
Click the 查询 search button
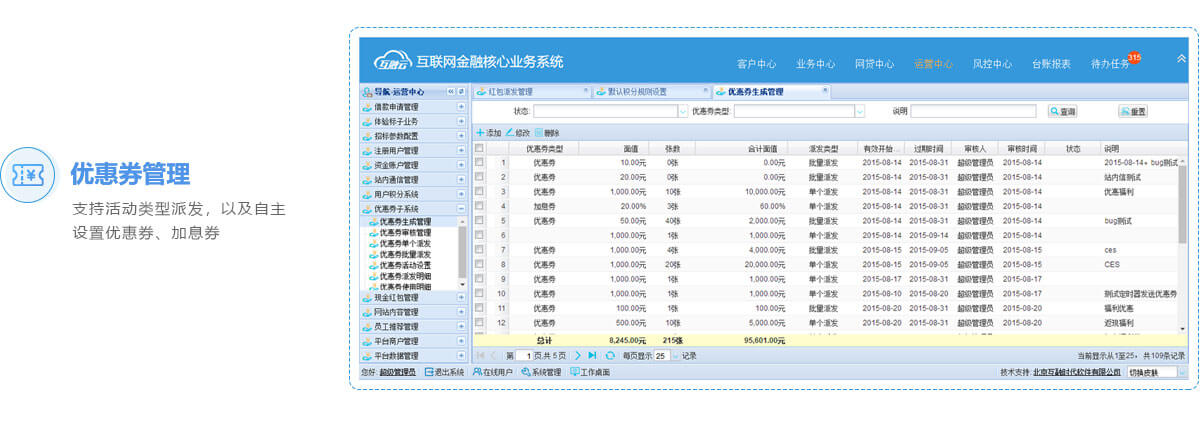[1062, 112]
